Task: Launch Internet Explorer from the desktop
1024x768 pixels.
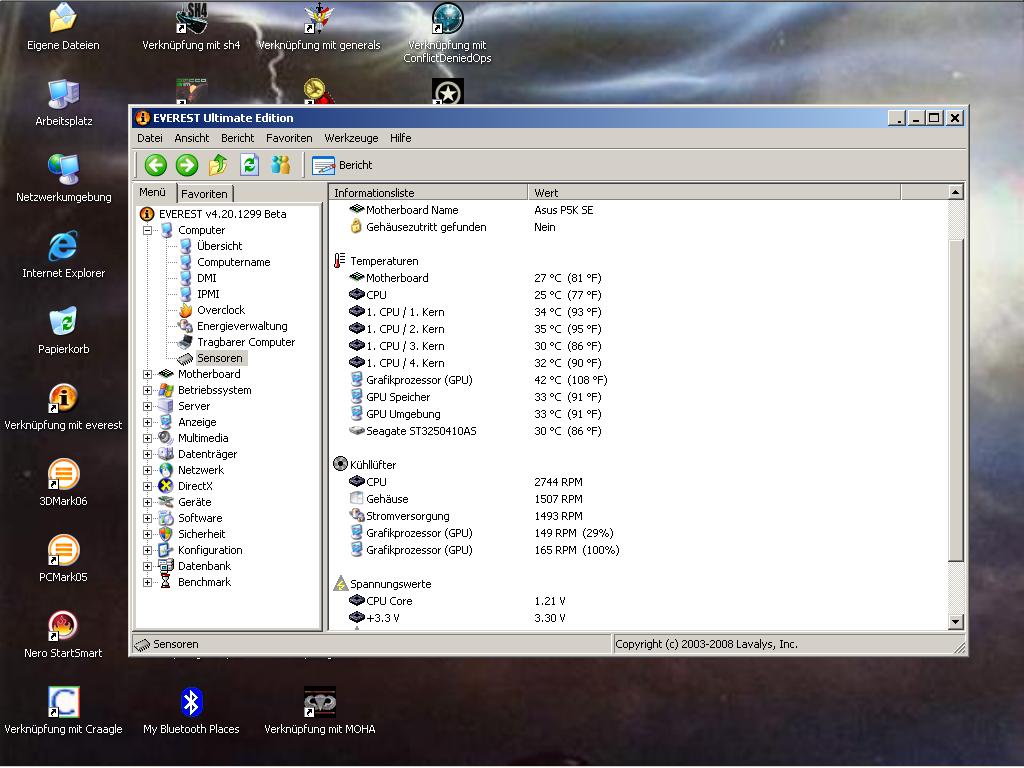Action: coord(63,255)
